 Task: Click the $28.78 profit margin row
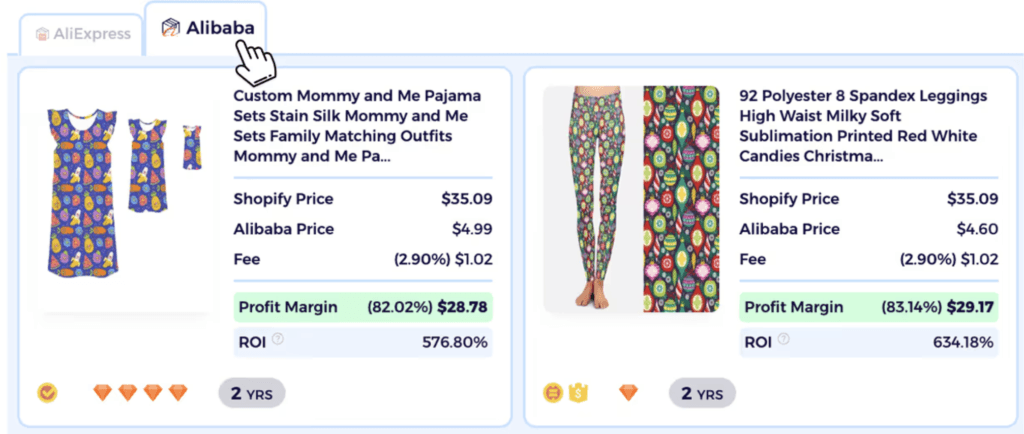pyautogui.click(x=361, y=307)
